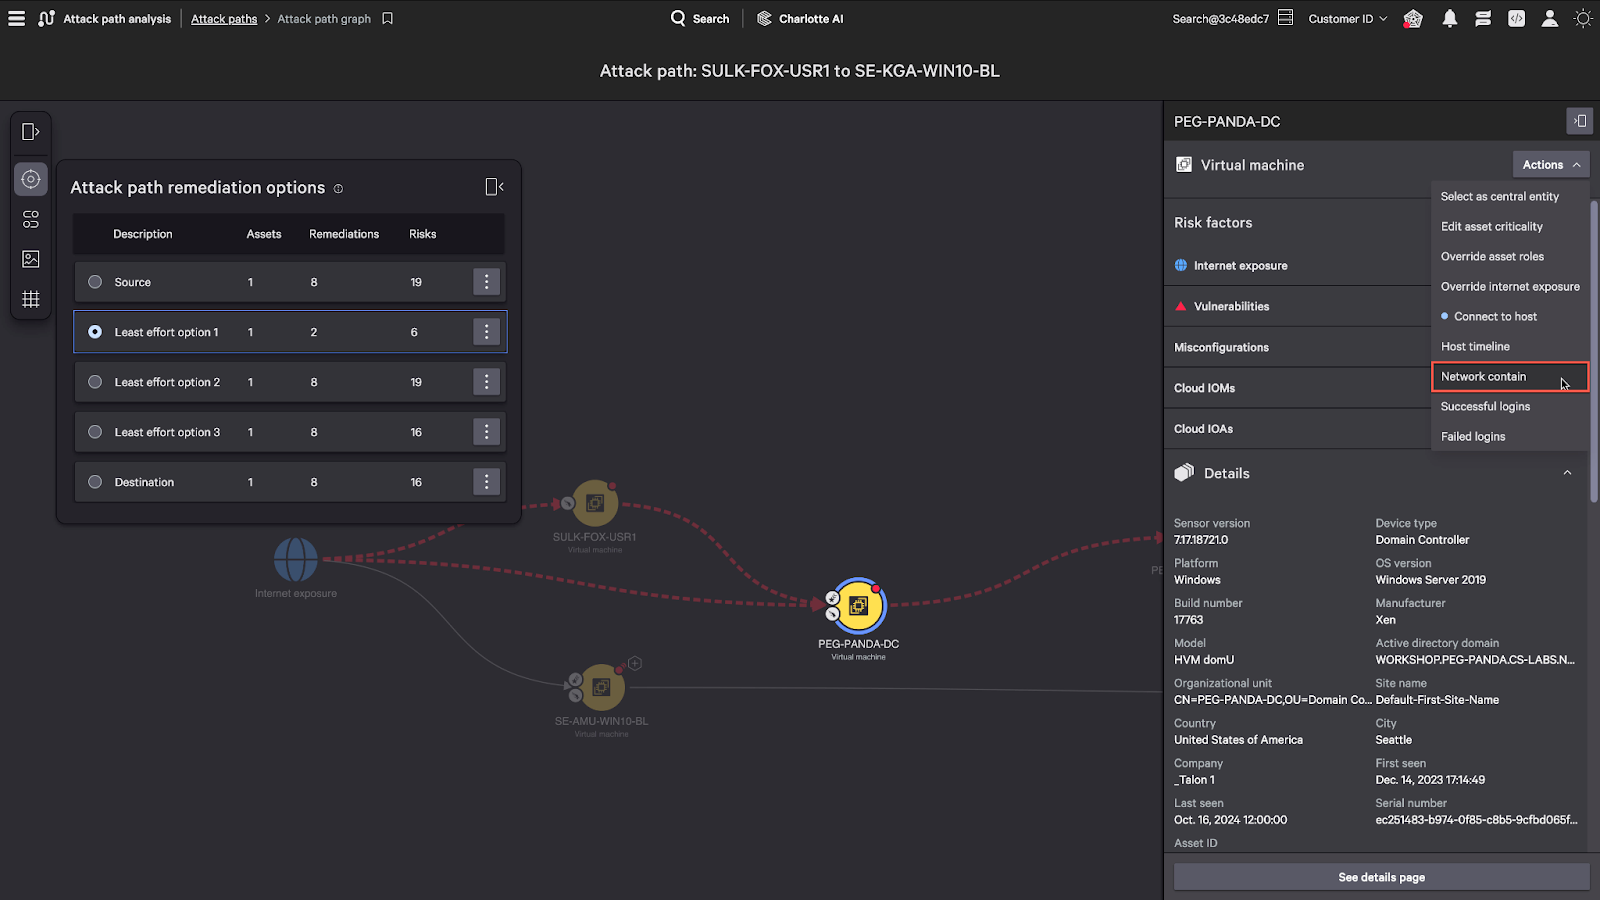
Task: Open the Customer ID dropdown
Action: pyautogui.click(x=1347, y=19)
